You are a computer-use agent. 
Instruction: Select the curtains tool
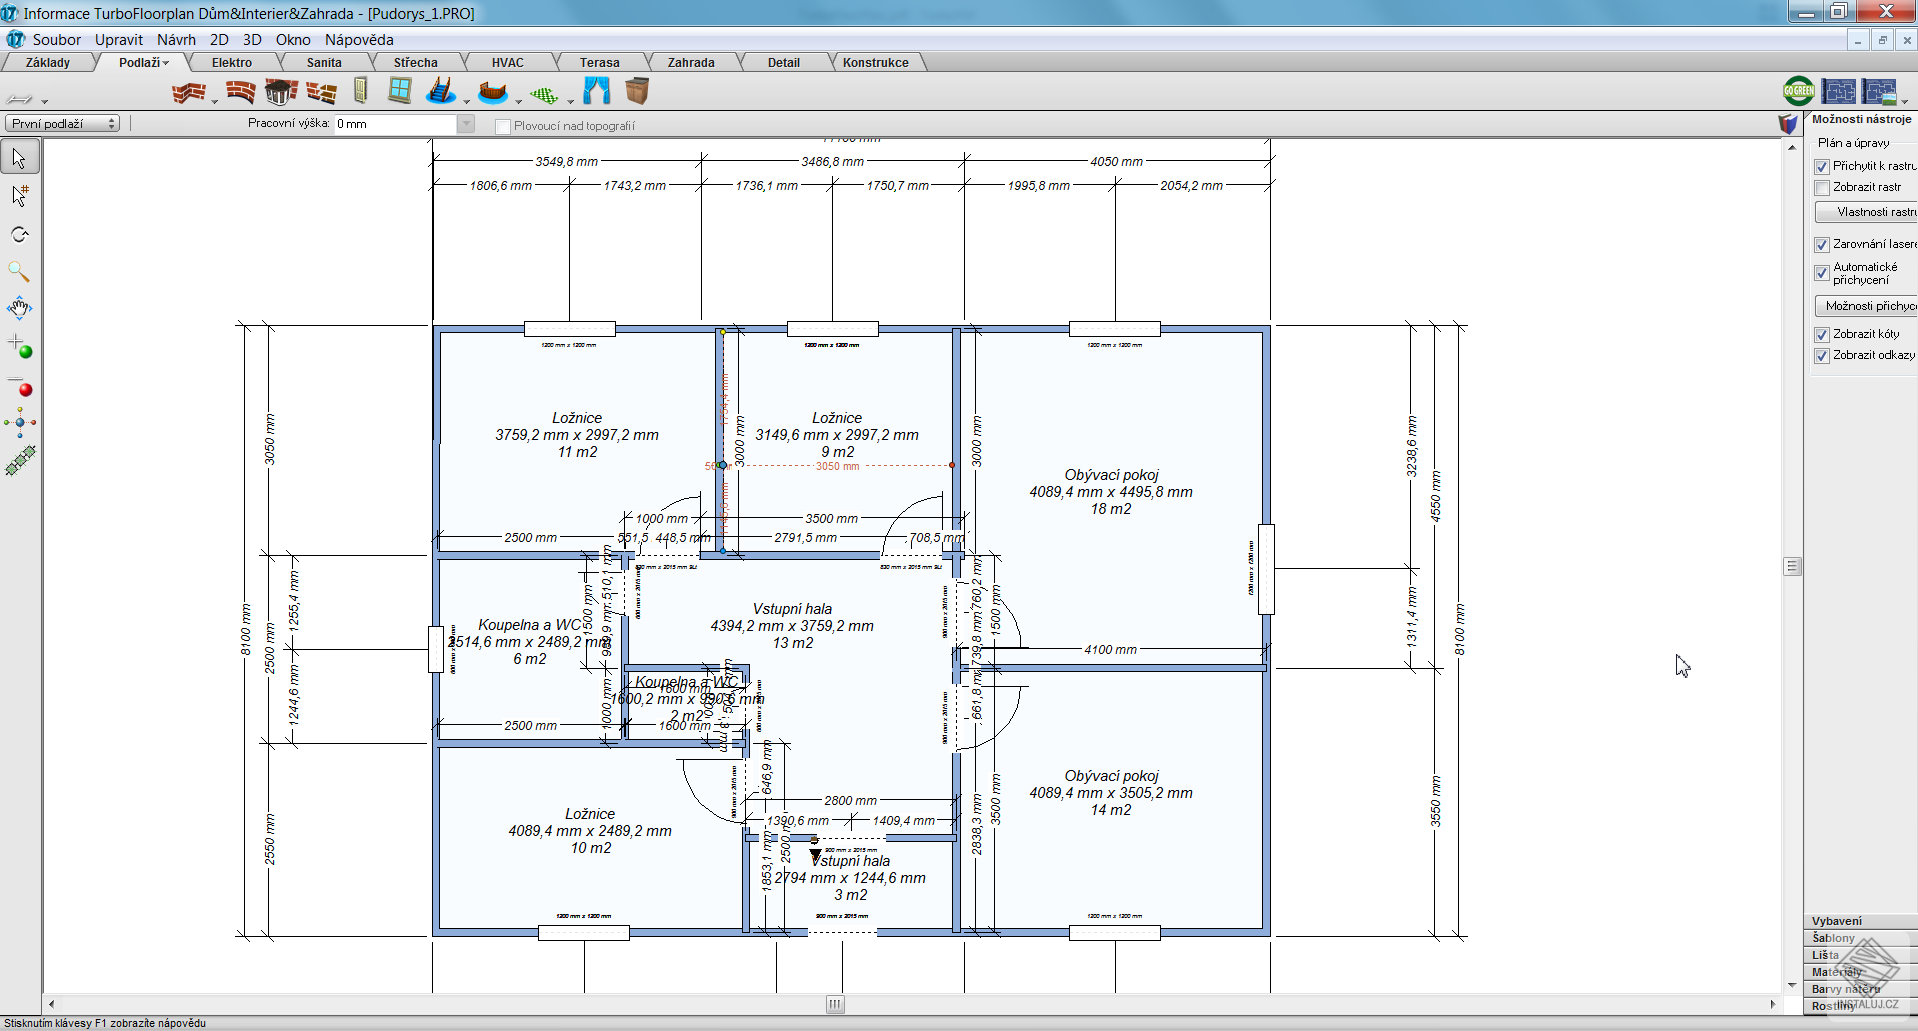pyautogui.click(x=596, y=91)
